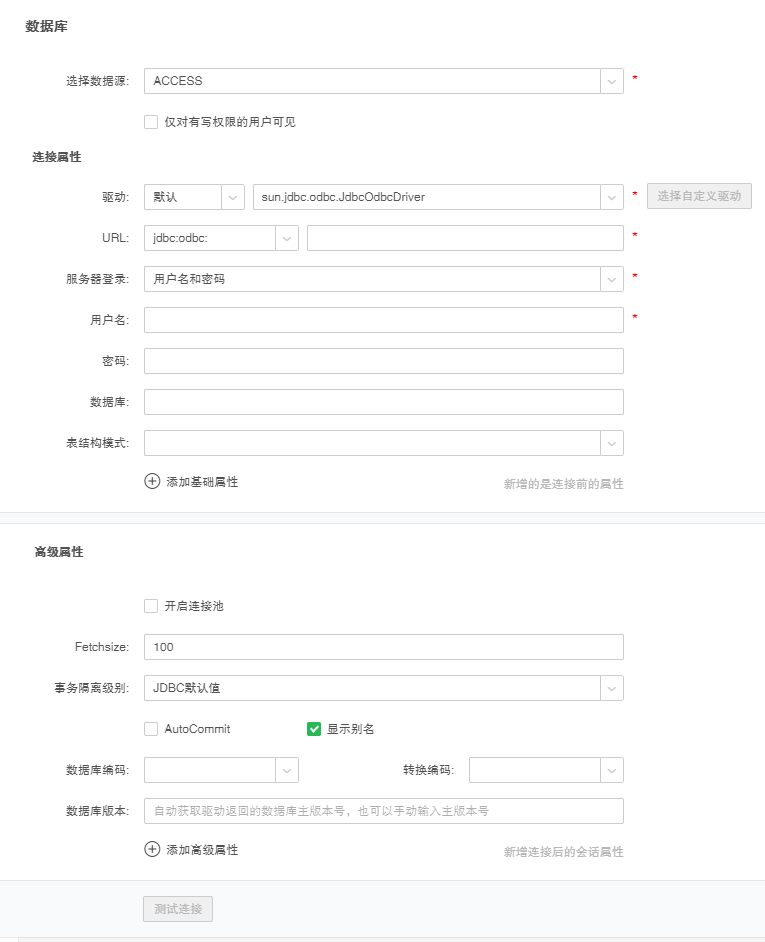The width and height of the screenshot is (765, 942).
Task: Enable the 开启连接池 checkbox
Action: coord(151,606)
